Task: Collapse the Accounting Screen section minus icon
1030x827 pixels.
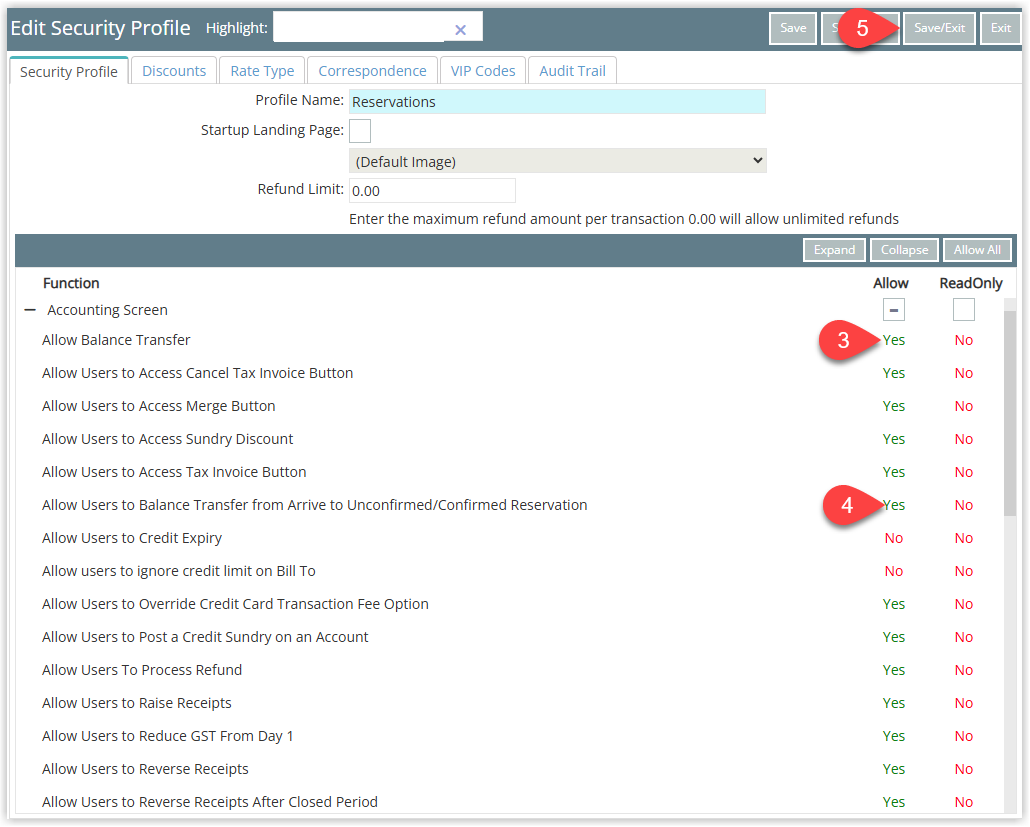Action: pos(30,310)
